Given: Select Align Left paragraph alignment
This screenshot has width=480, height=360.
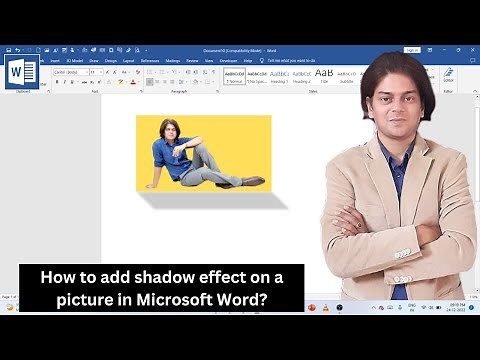Looking at the screenshot, I should point(150,82).
